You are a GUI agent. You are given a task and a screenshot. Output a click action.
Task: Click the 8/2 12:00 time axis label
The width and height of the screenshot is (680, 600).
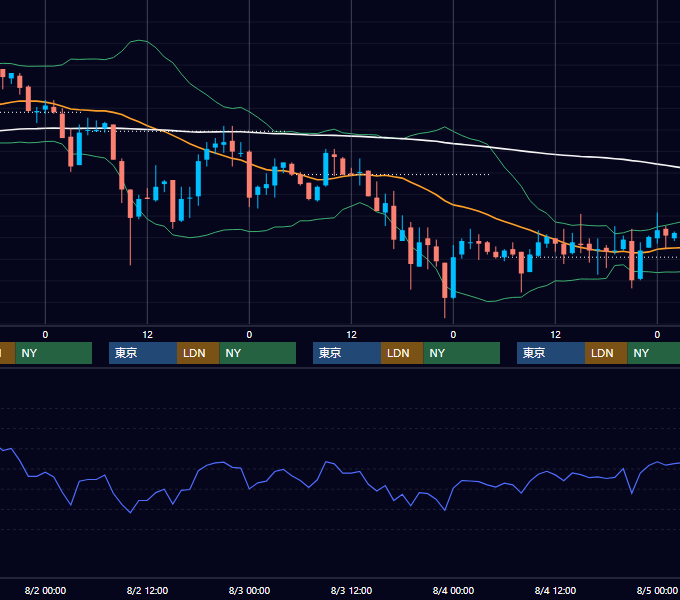point(147,590)
